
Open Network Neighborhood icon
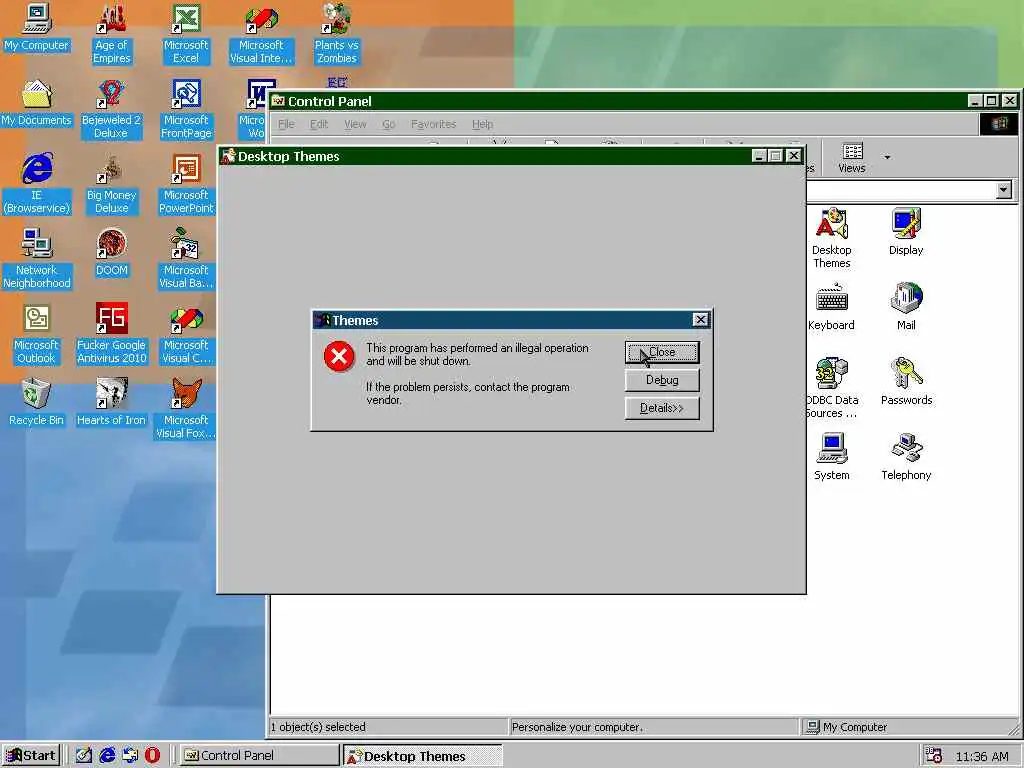(x=37, y=259)
